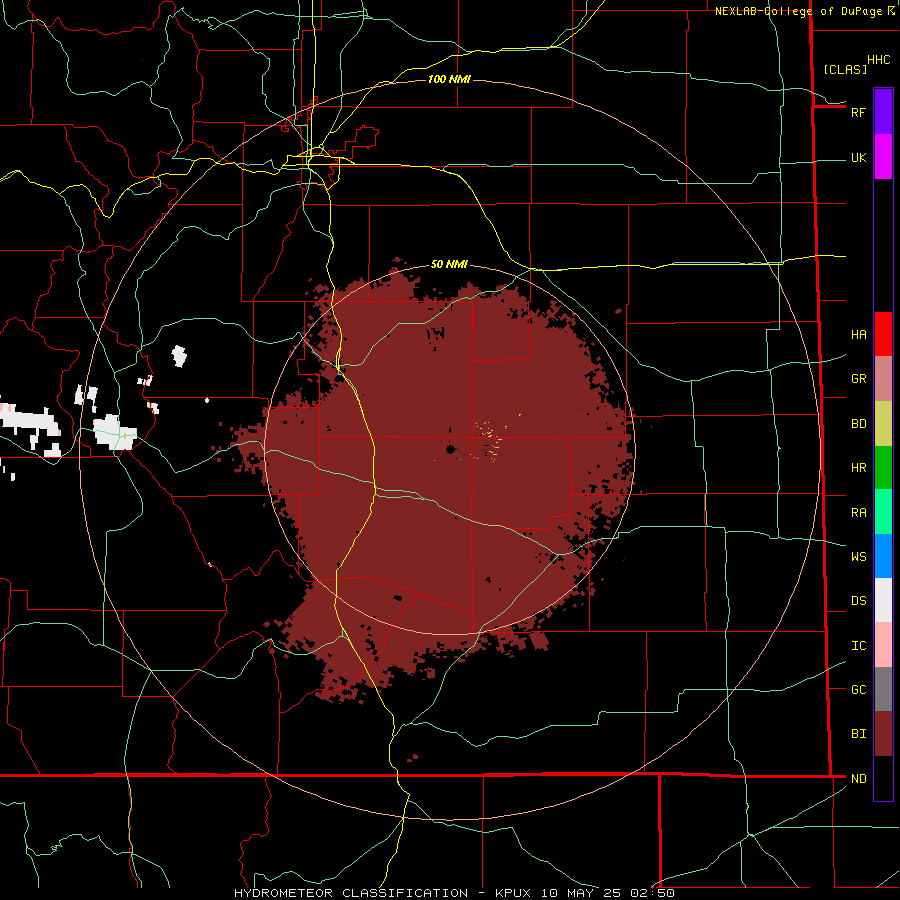Click the 'DS' legend label

[859, 601]
